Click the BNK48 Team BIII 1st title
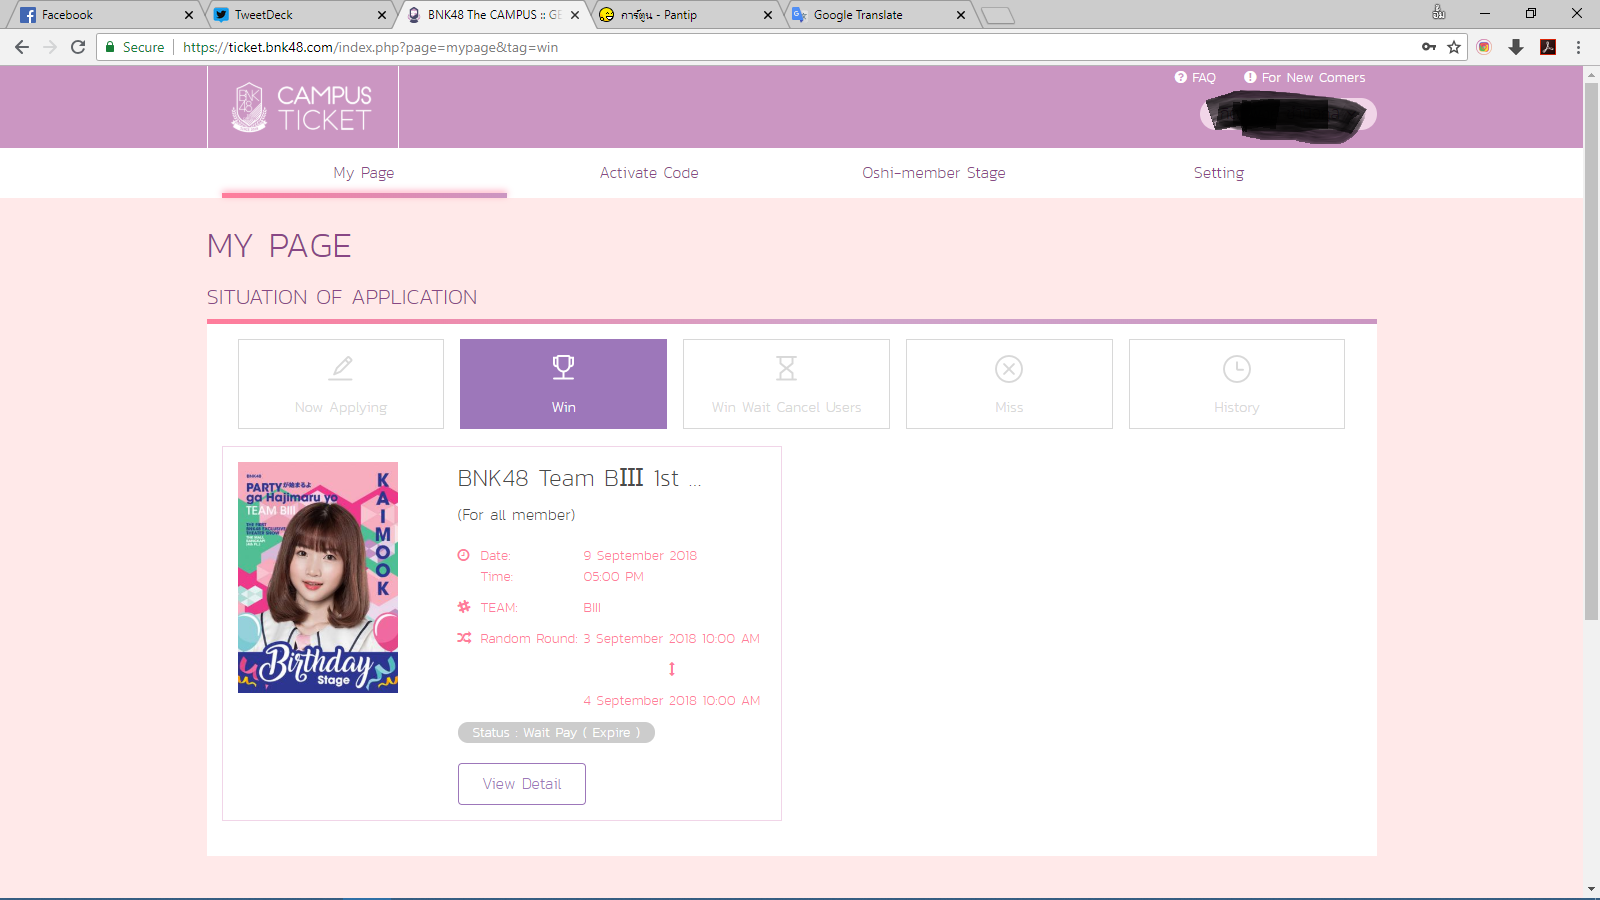The width and height of the screenshot is (1600, 900). click(580, 478)
